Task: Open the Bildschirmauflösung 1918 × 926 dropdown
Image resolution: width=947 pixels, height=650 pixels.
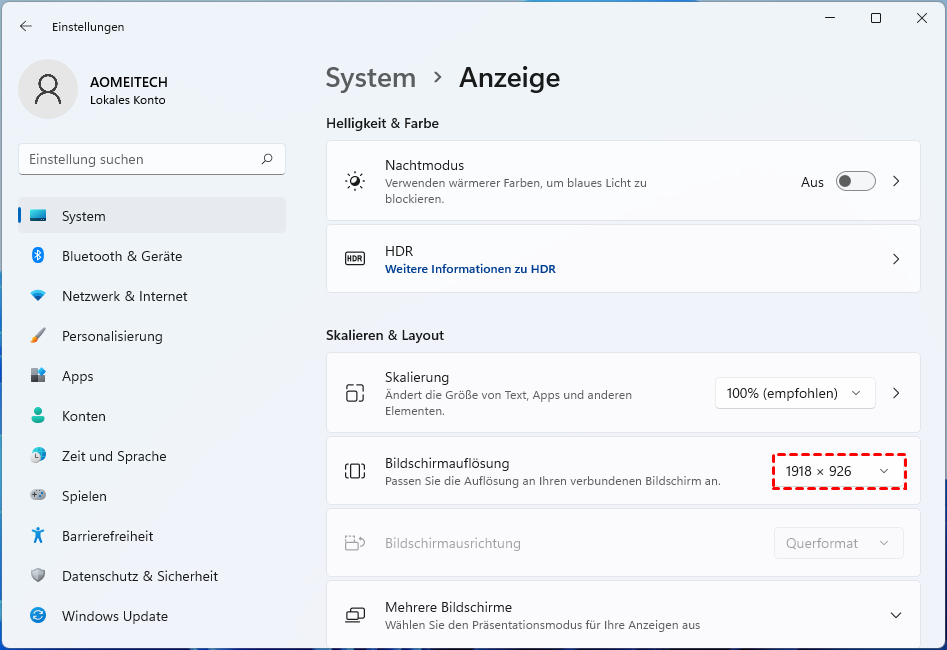Action: click(838, 471)
